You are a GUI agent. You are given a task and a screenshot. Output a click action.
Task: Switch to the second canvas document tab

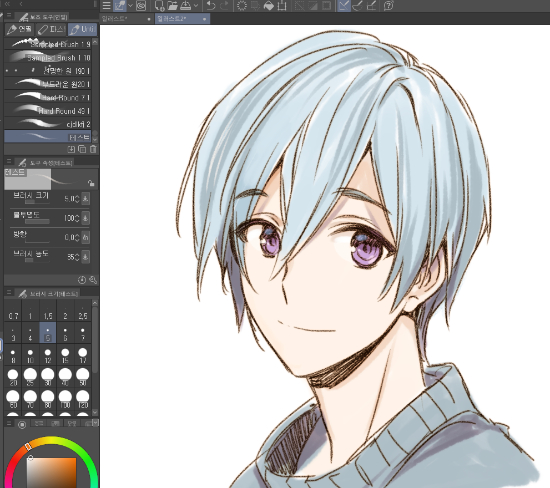pos(182,19)
